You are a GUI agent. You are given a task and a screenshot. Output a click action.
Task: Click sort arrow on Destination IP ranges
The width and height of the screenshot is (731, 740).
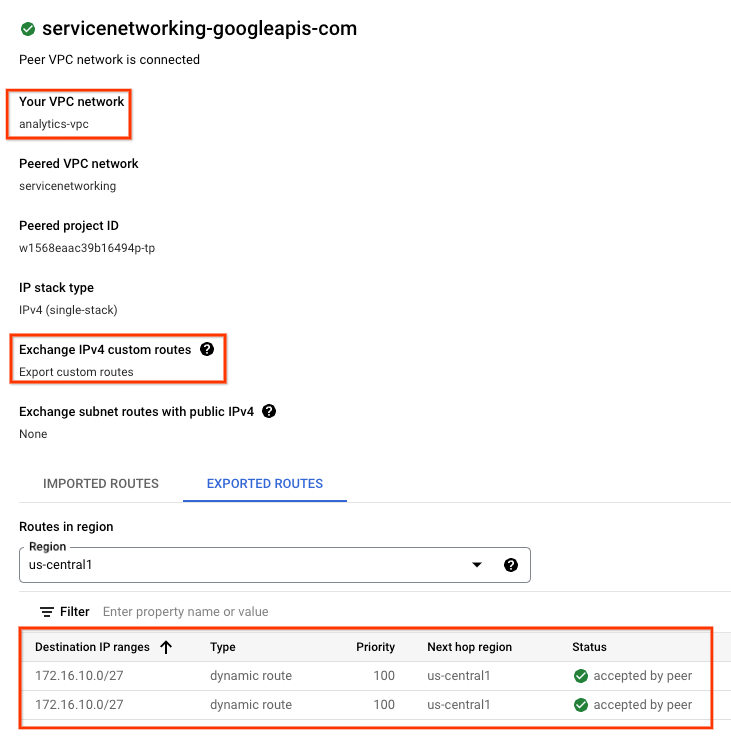(166, 647)
